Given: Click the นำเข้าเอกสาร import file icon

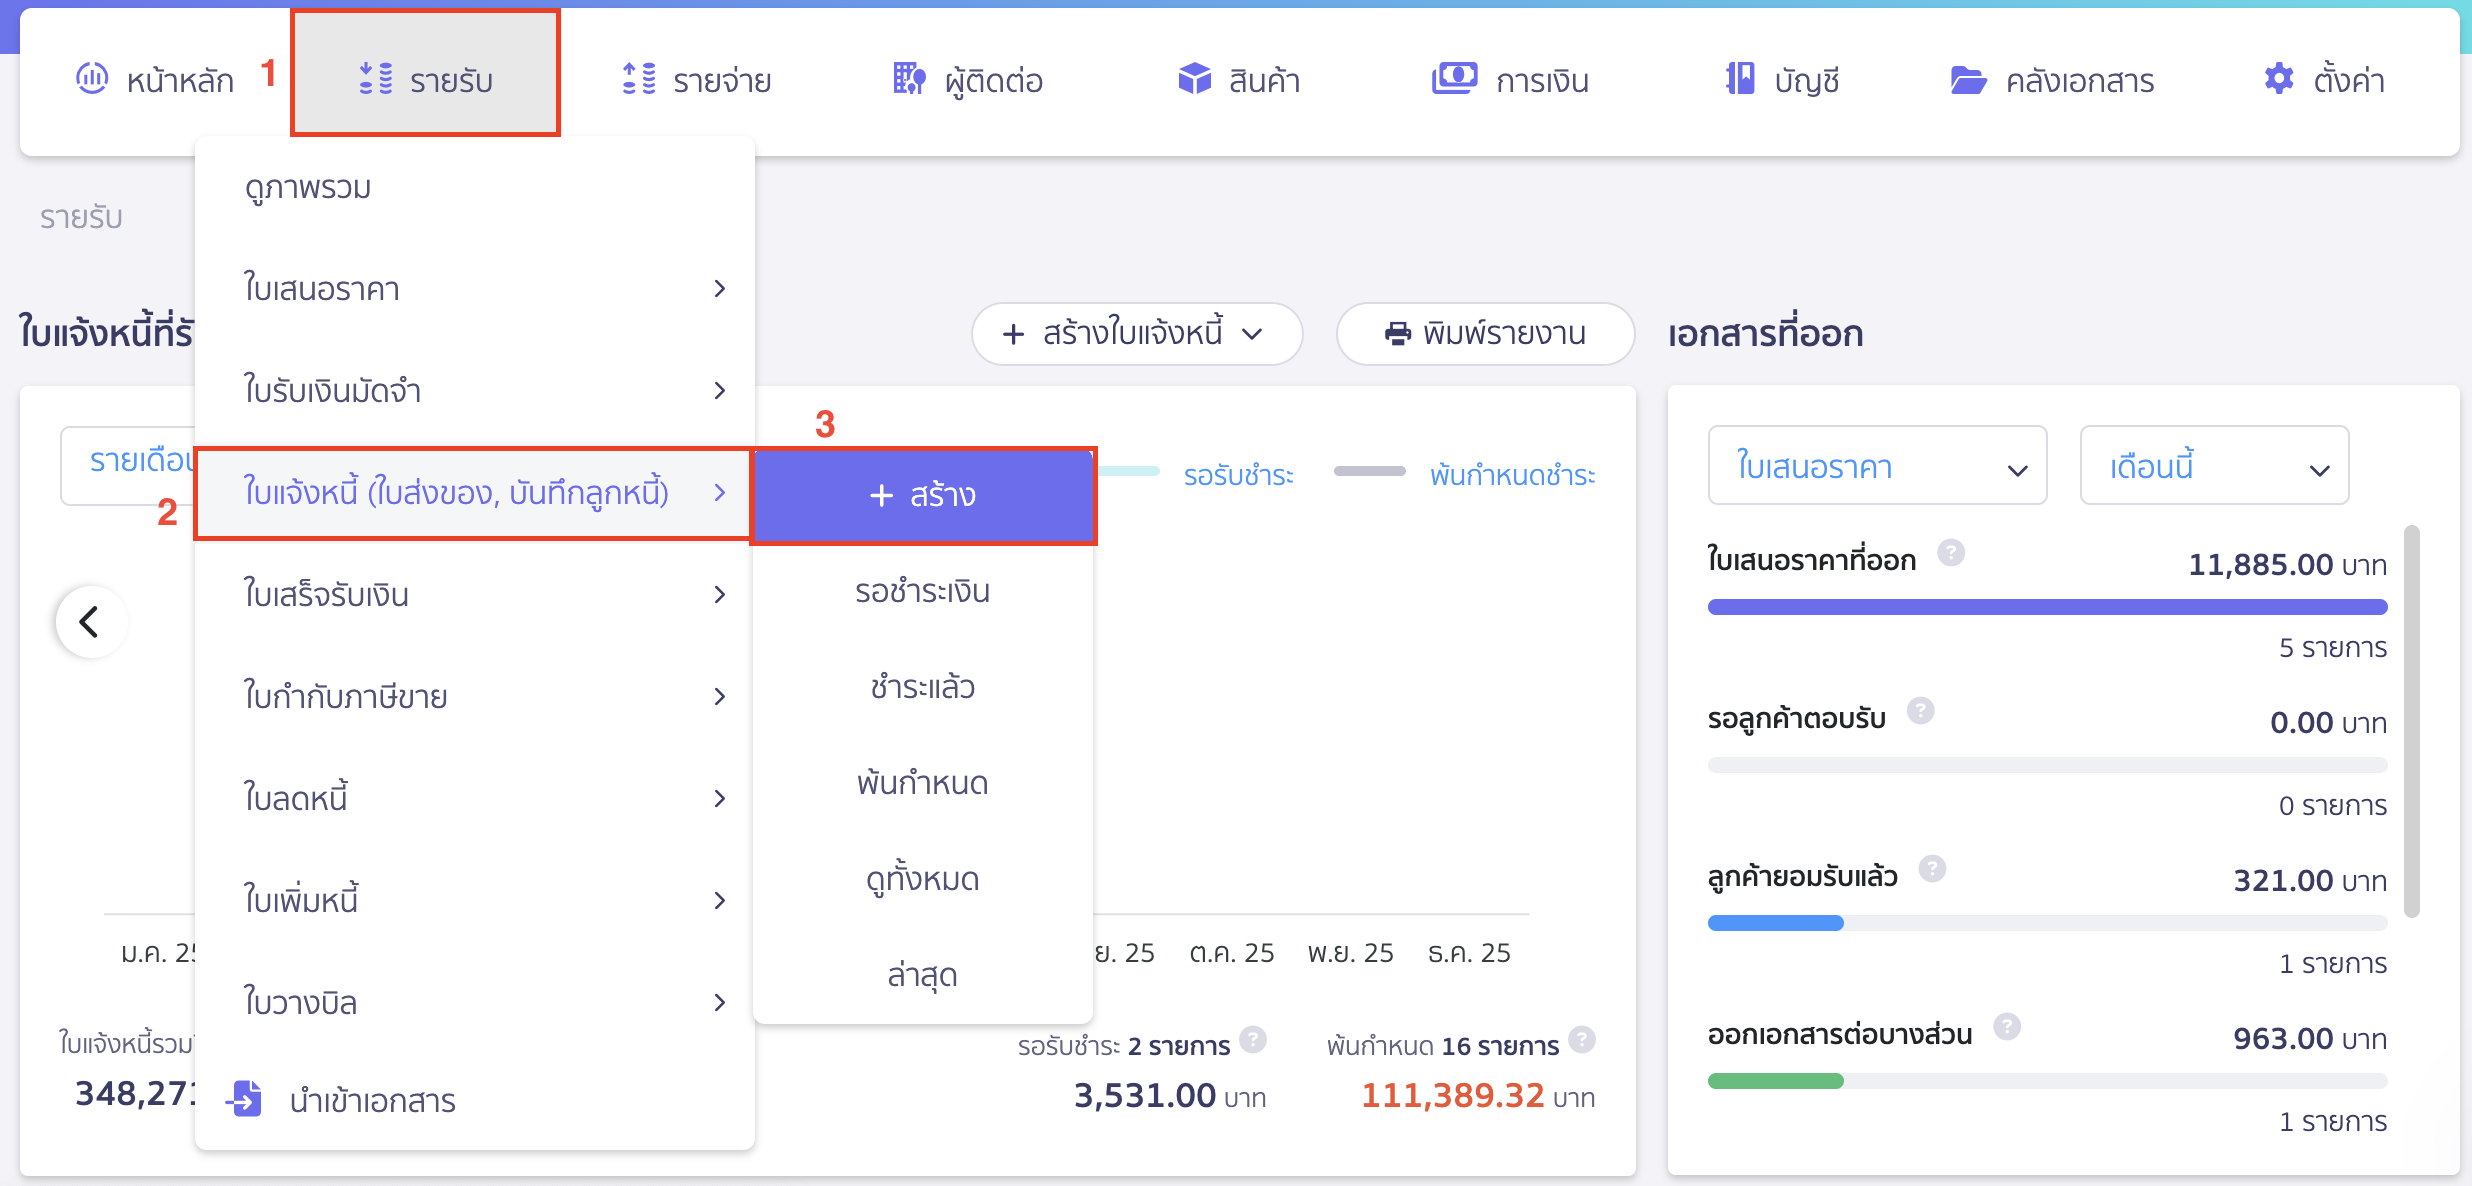Looking at the screenshot, I should point(244,1098).
